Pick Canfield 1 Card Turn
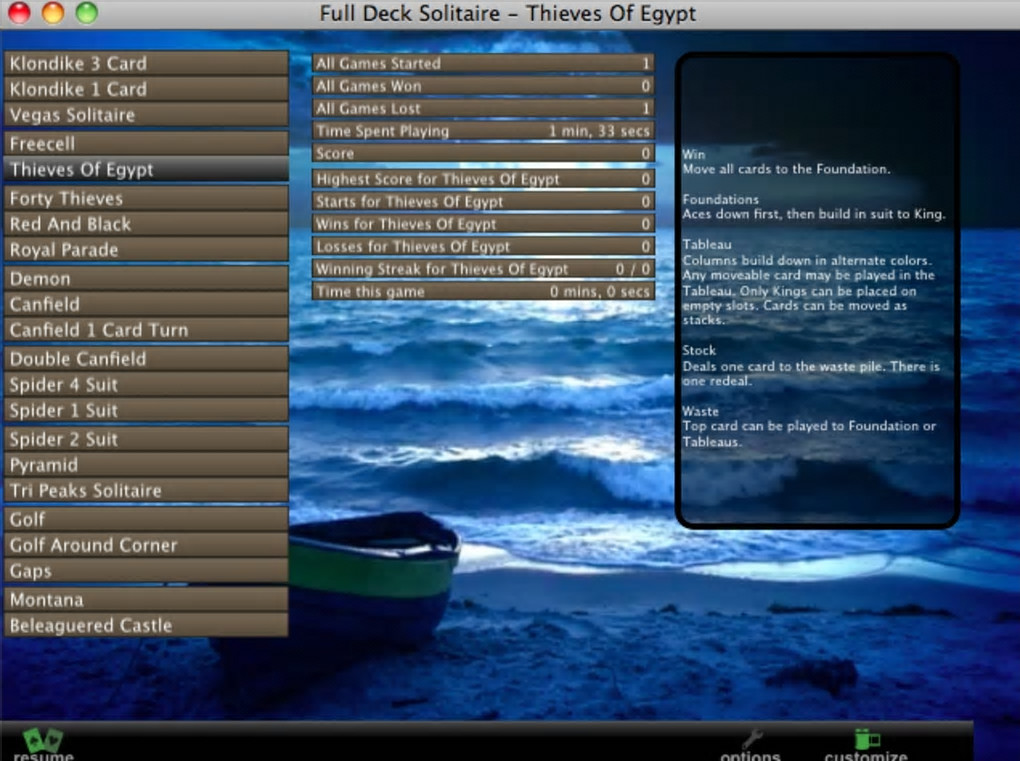 point(146,330)
